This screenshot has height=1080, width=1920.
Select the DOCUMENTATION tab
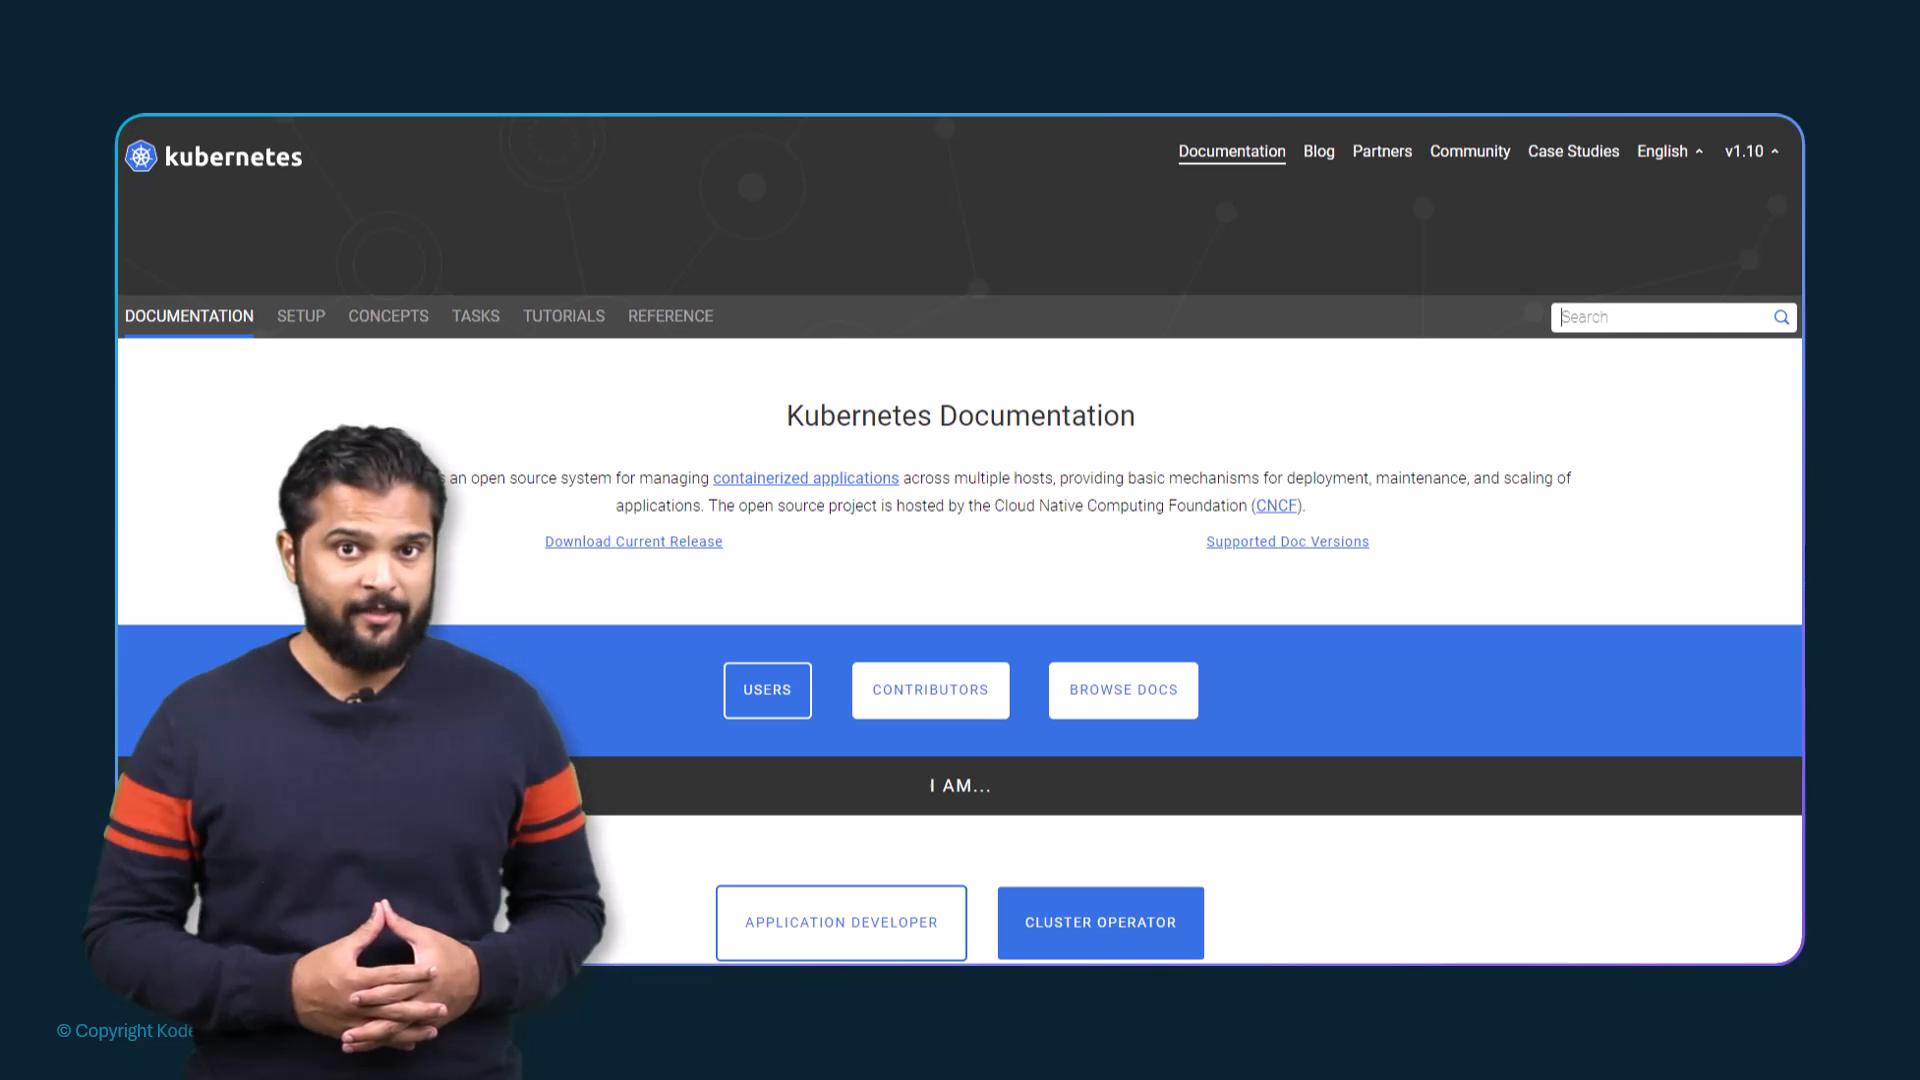coord(189,316)
